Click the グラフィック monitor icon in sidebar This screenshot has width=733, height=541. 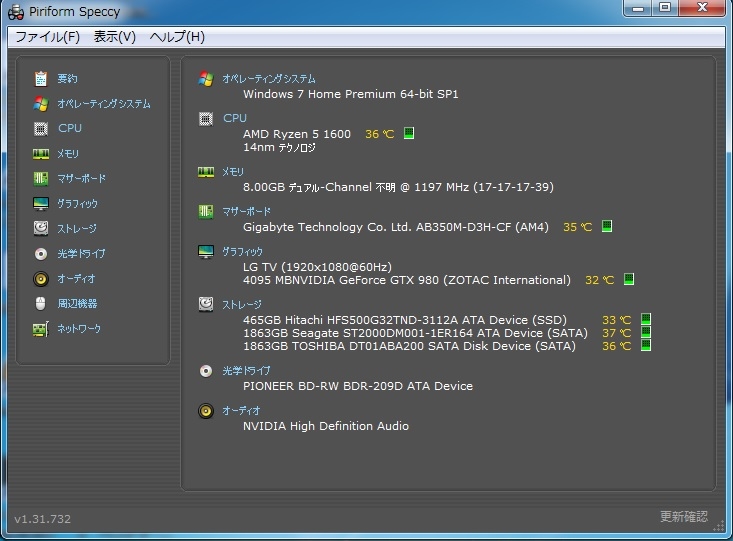click(x=41, y=204)
